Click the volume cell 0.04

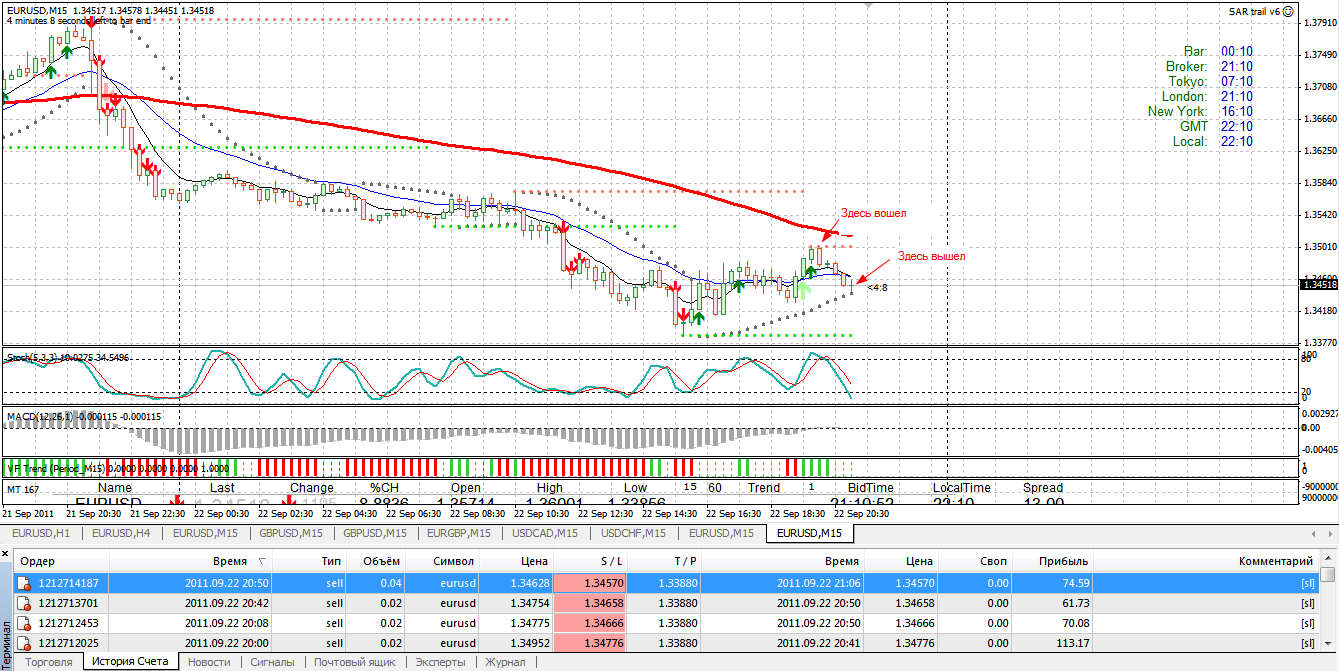click(x=390, y=582)
